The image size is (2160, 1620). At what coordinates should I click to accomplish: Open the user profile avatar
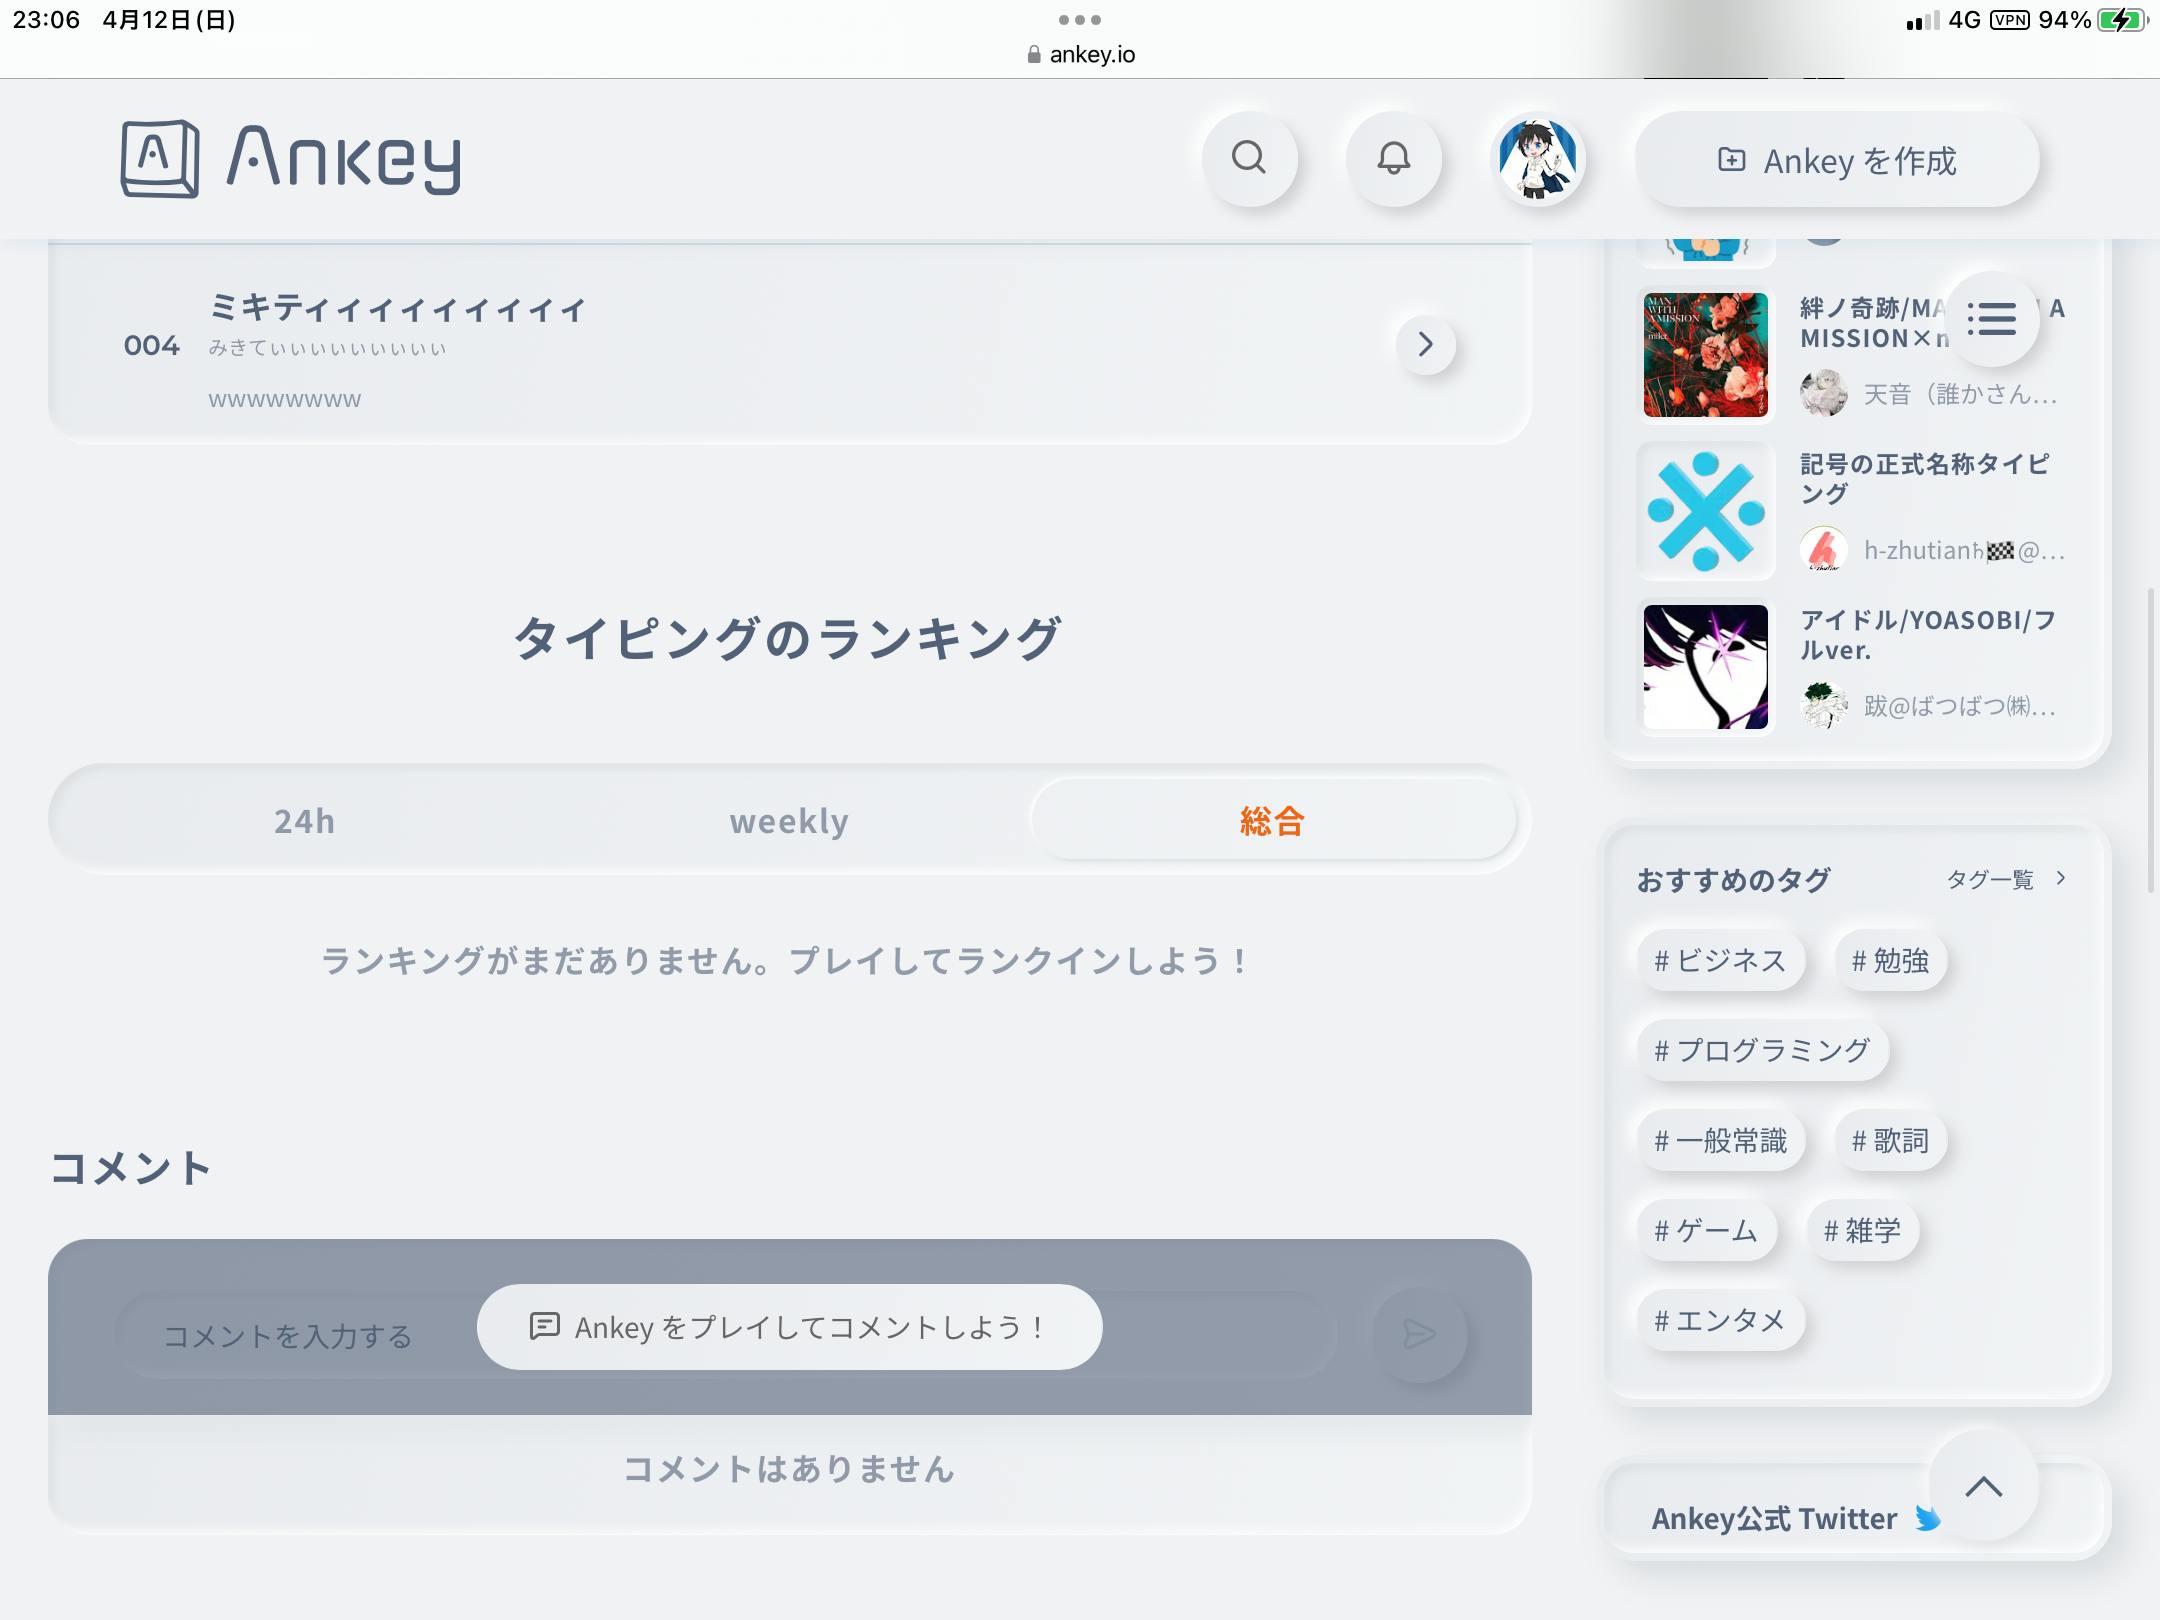tap(1538, 158)
